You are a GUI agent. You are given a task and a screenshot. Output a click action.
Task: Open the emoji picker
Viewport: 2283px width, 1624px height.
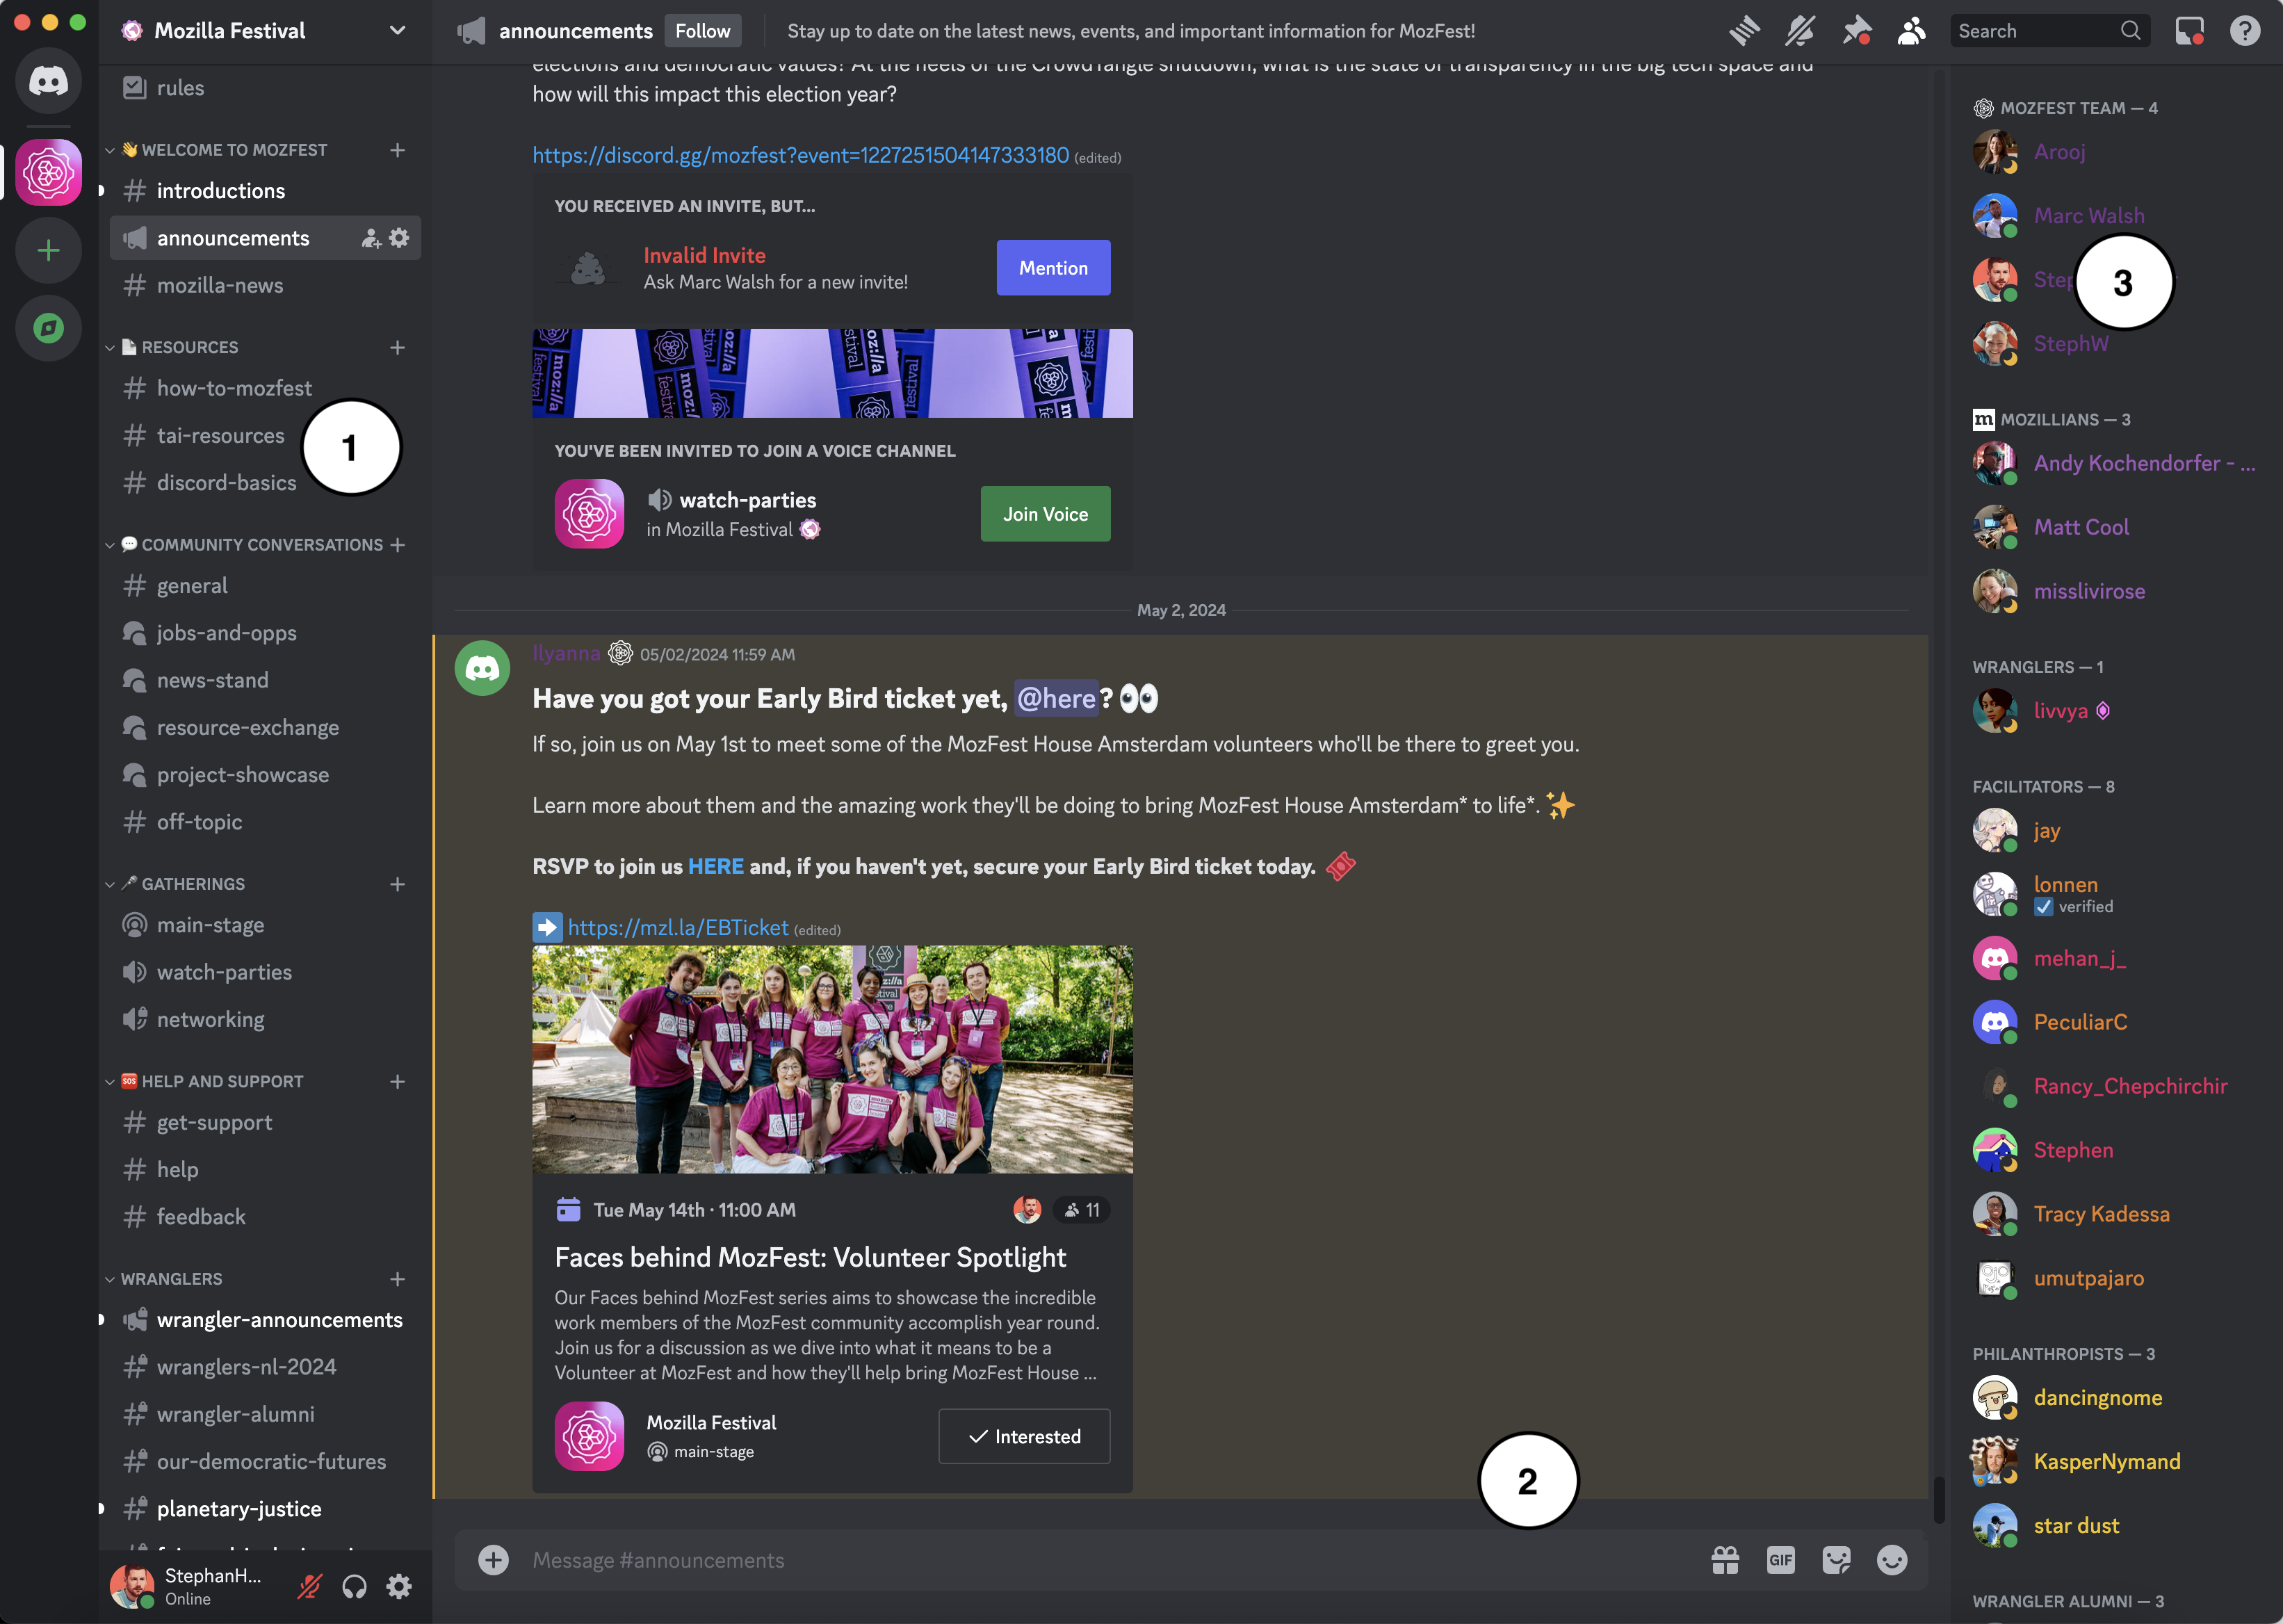coord(1892,1560)
